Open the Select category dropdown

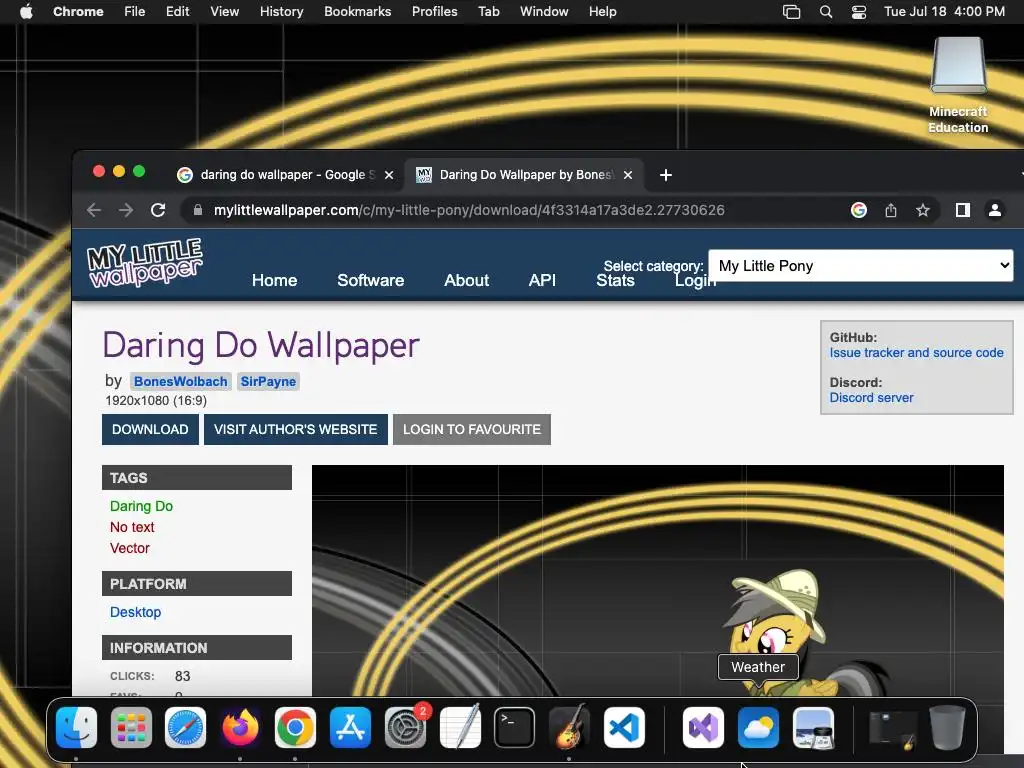861,266
